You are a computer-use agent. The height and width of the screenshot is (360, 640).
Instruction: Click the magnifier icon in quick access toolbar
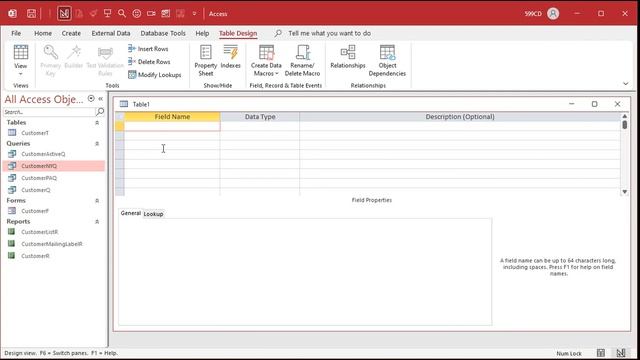point(122,13)
